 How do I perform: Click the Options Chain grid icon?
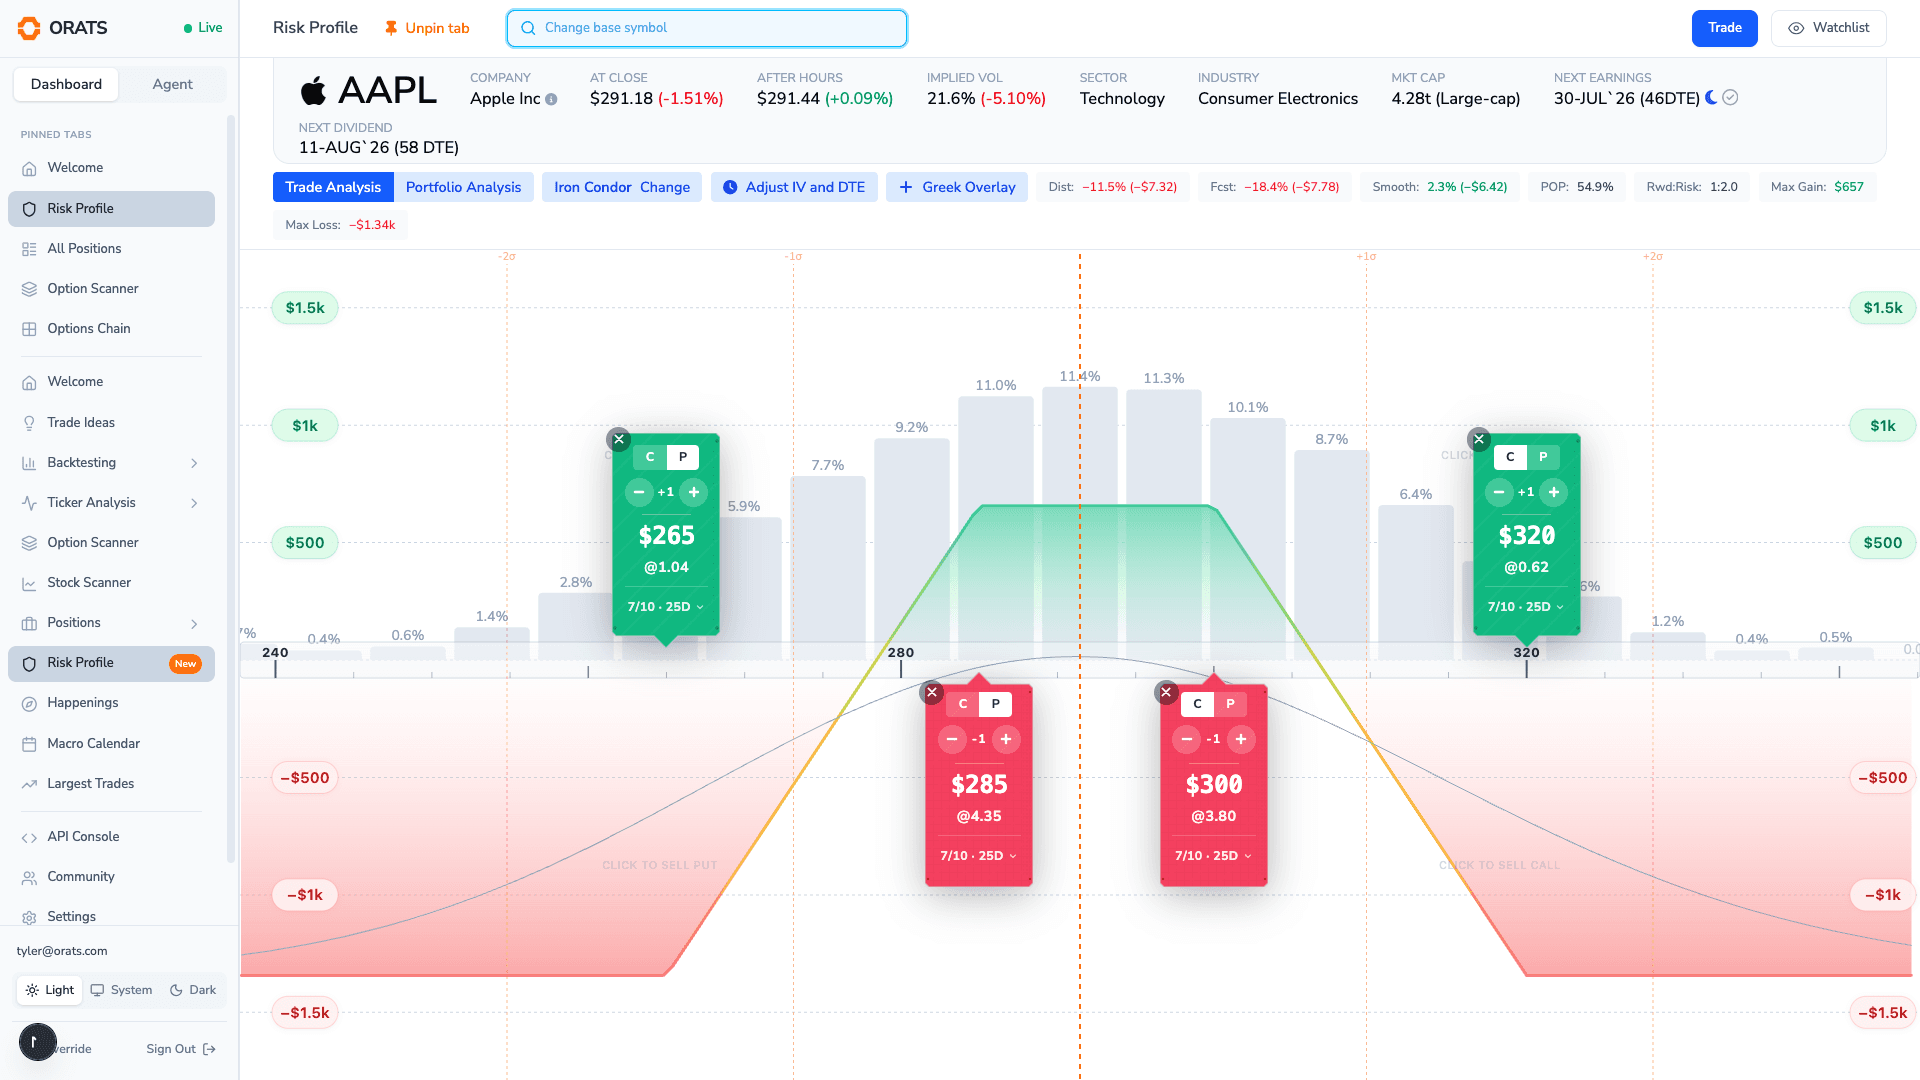[29, 329]
